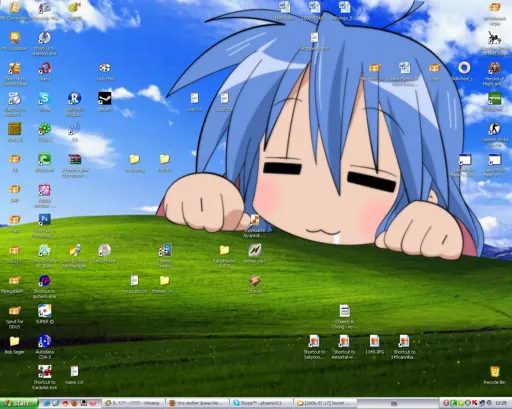Switch to the Winamp taskbar button
The height and width of the screenshot is (409, 512).
[134, 403]
